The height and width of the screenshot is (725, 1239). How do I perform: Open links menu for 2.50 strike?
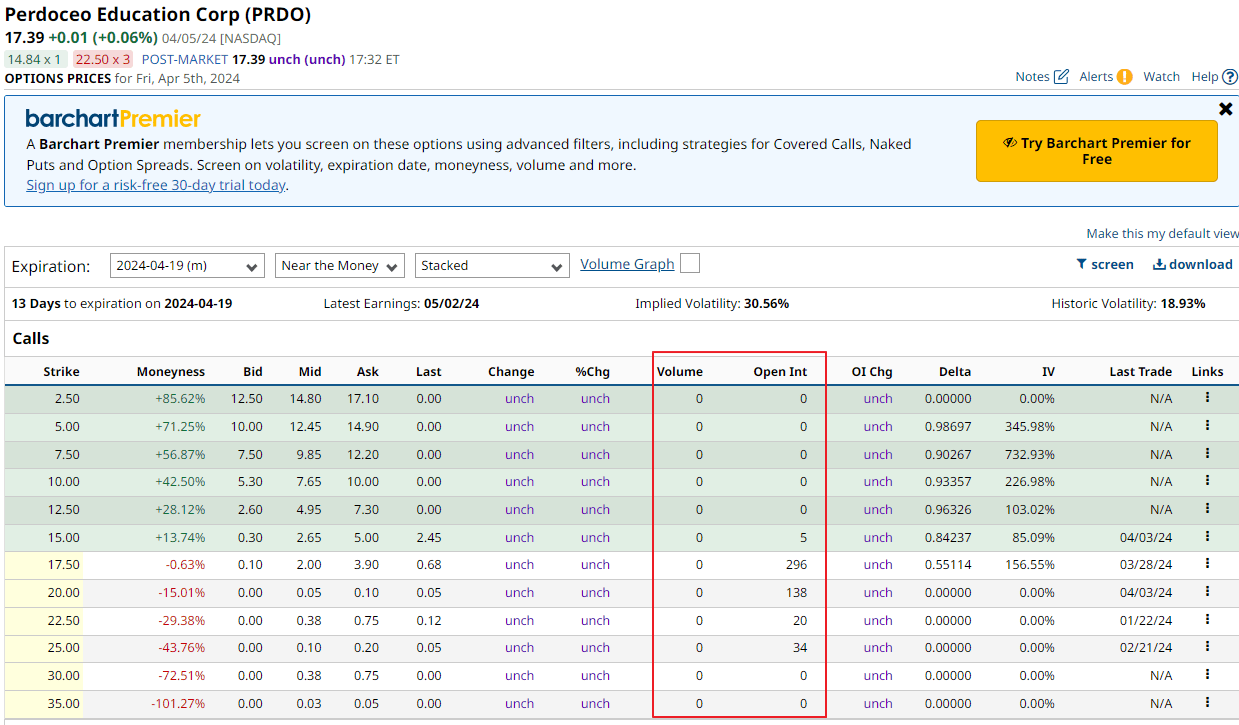(1207, 398)
